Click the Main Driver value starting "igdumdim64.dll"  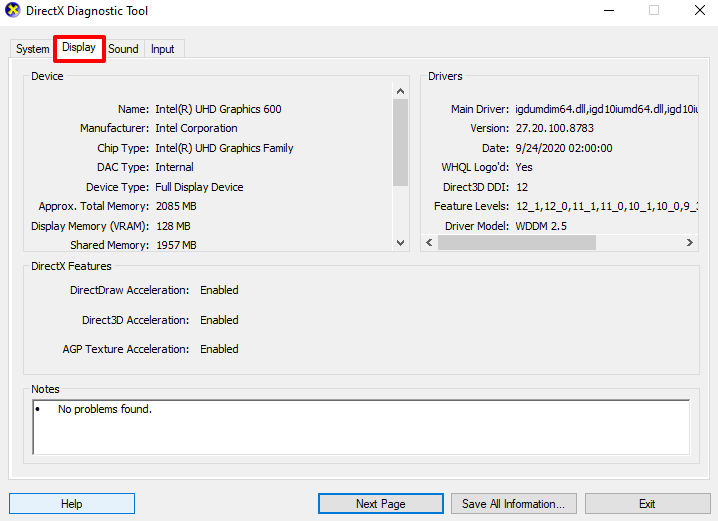tap(606, 109)
